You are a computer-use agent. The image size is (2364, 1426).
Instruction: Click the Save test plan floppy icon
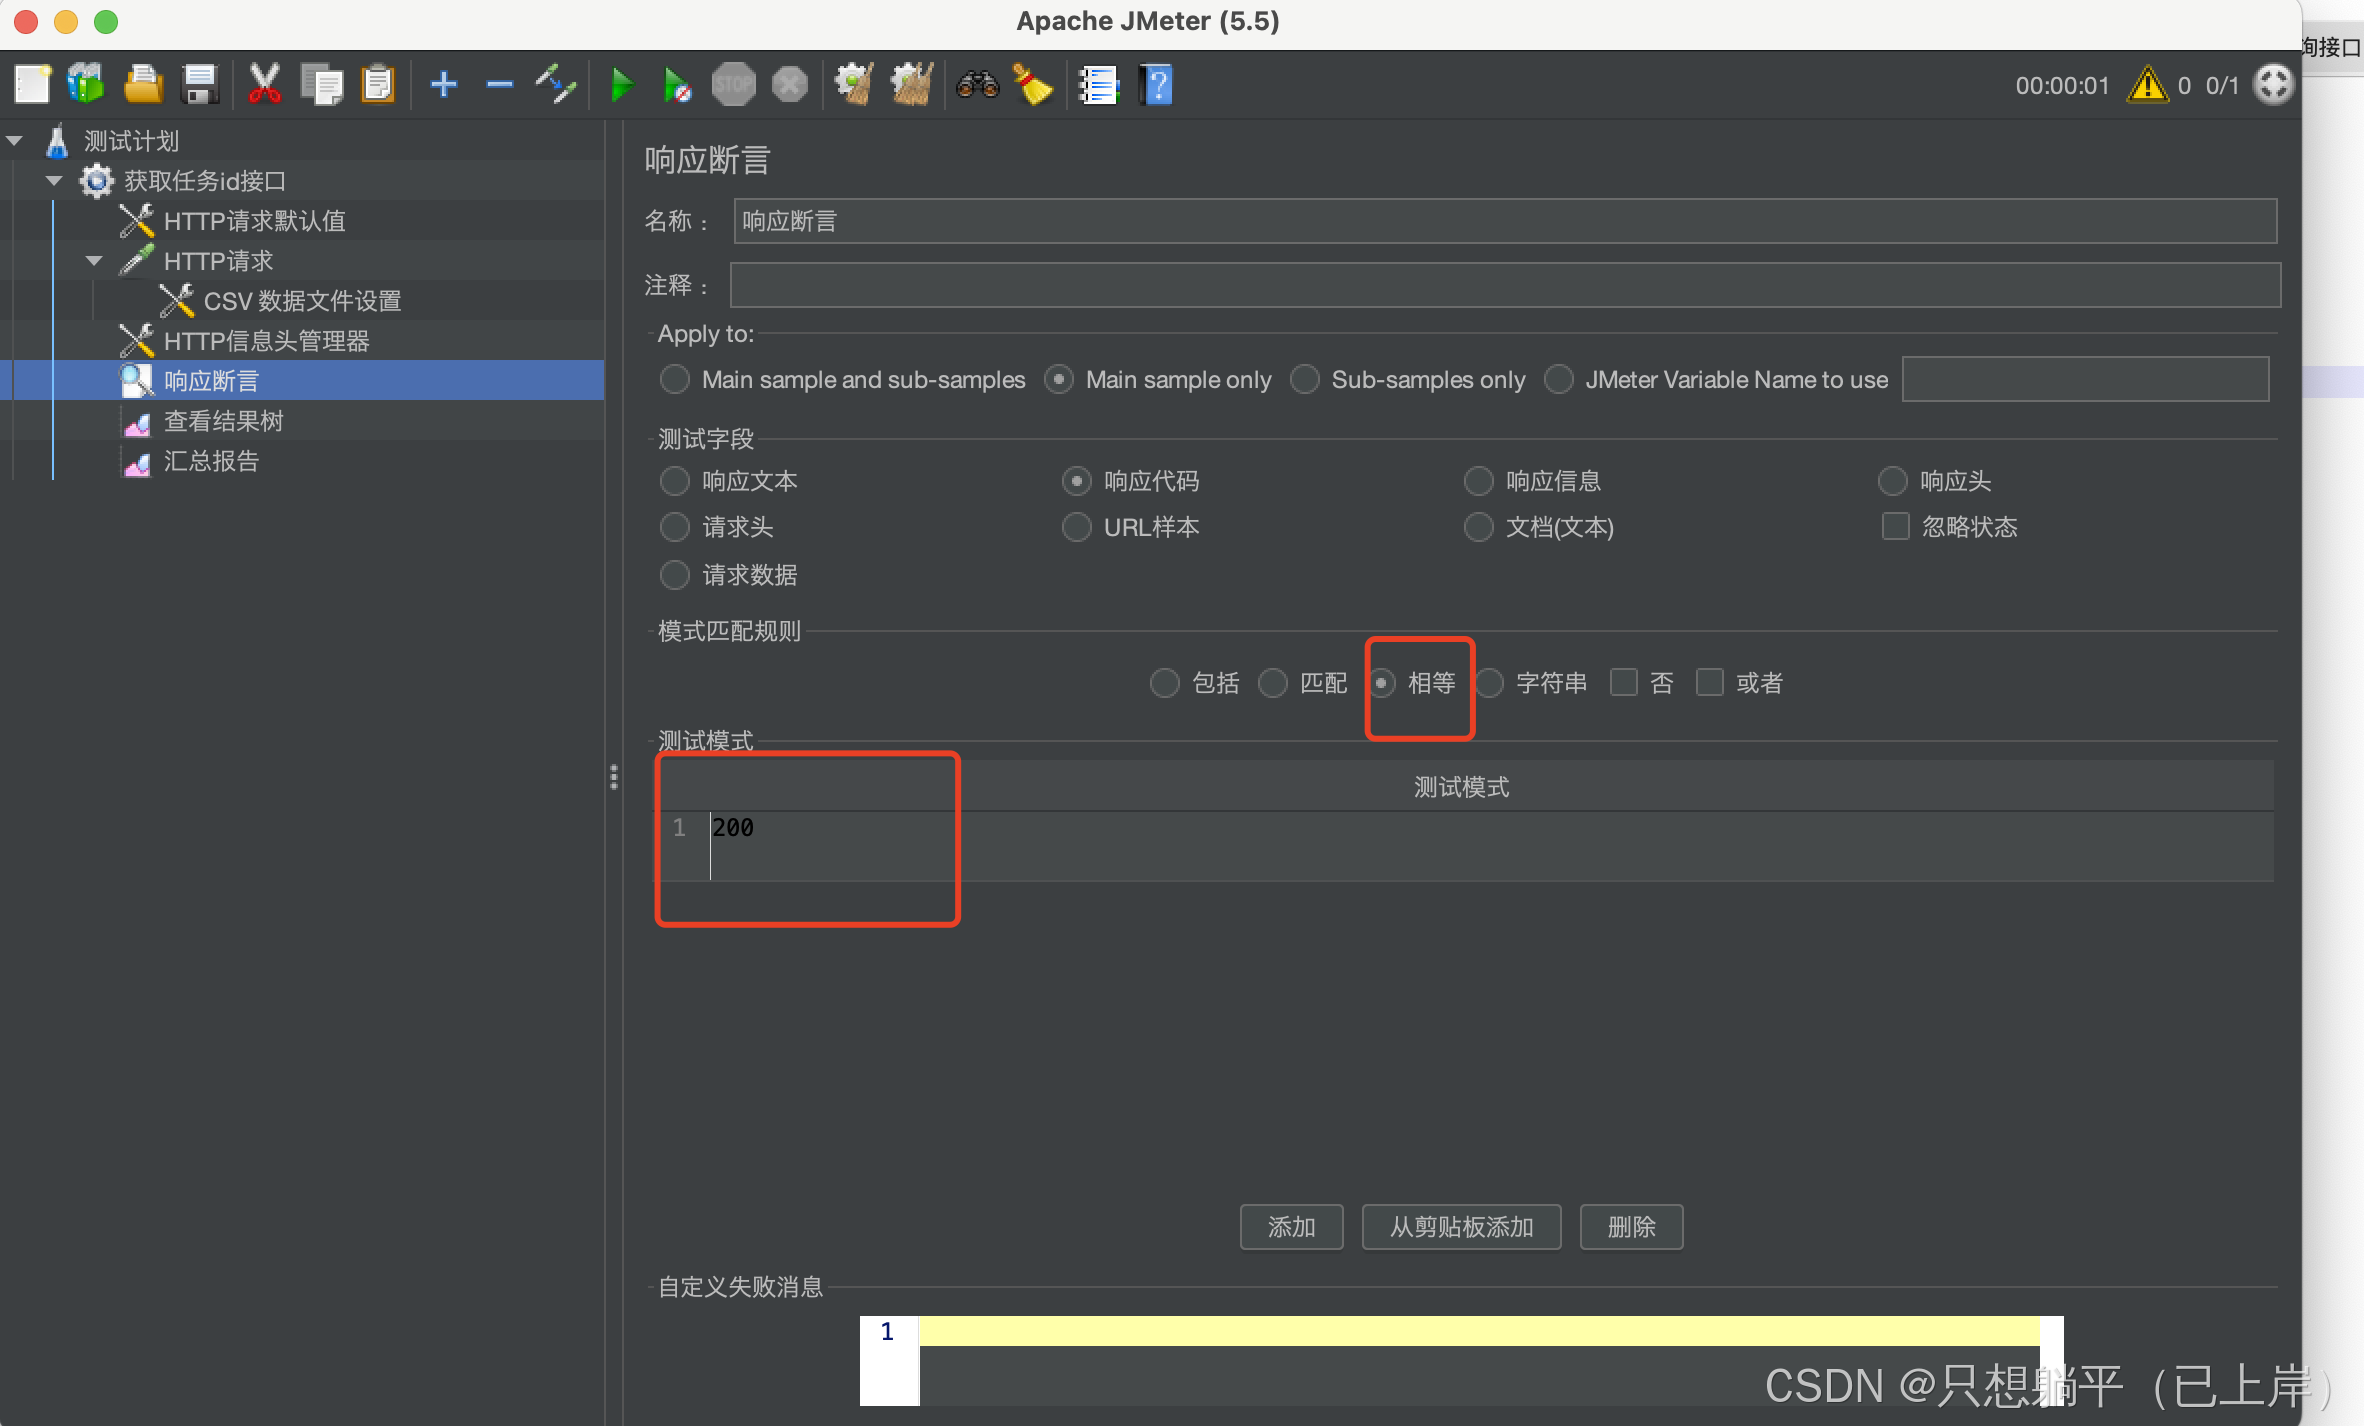coord(200,85)
